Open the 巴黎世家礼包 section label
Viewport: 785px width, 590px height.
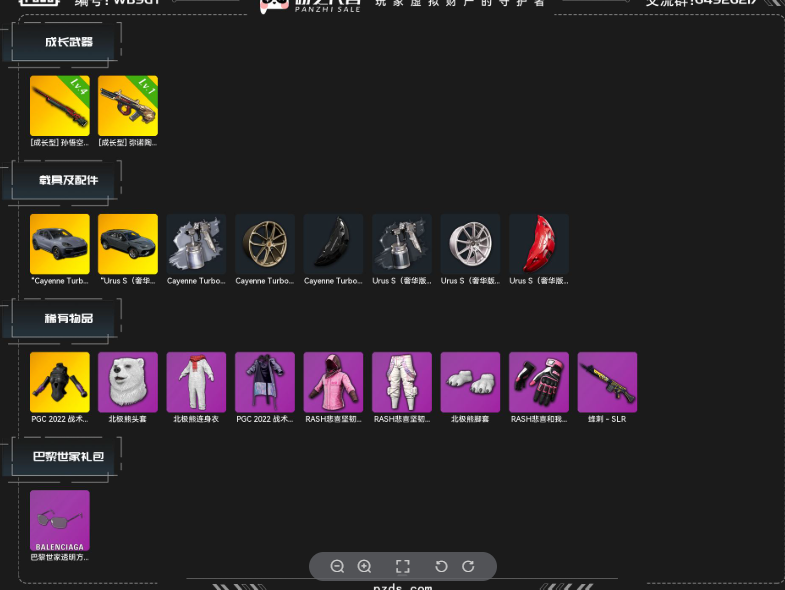[68, 456]
